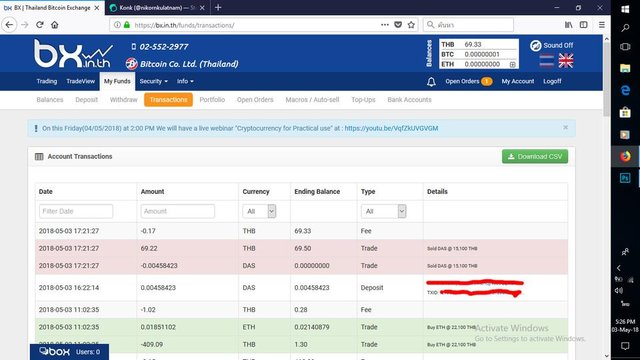Open the Pocket save icon
The image size is (640, 360).
pyautogui.click(x=398, y=25)
